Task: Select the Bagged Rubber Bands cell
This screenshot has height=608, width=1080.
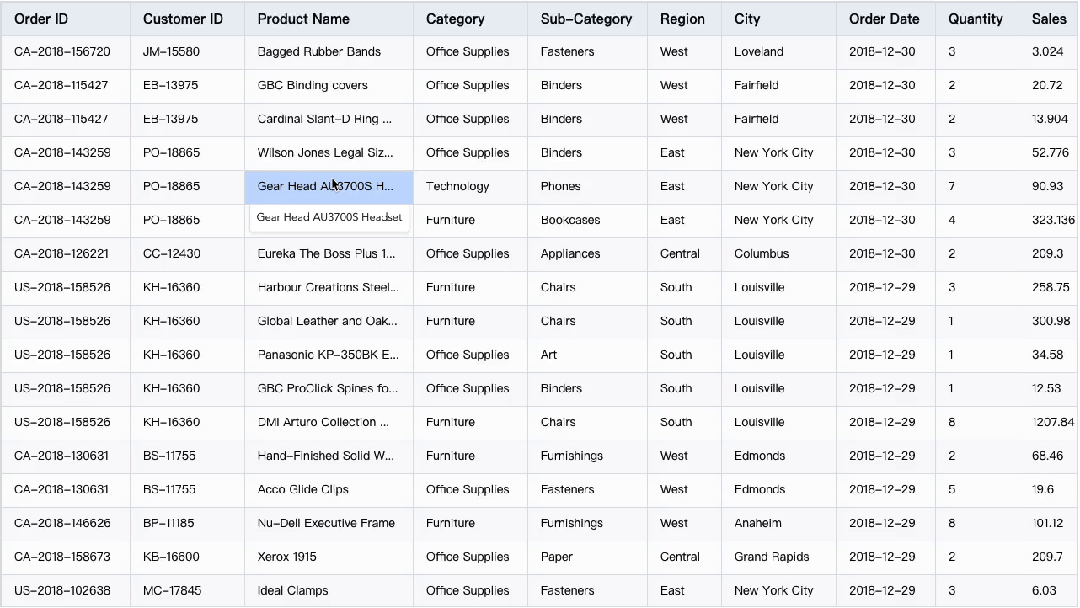Action: click(319, 52)
